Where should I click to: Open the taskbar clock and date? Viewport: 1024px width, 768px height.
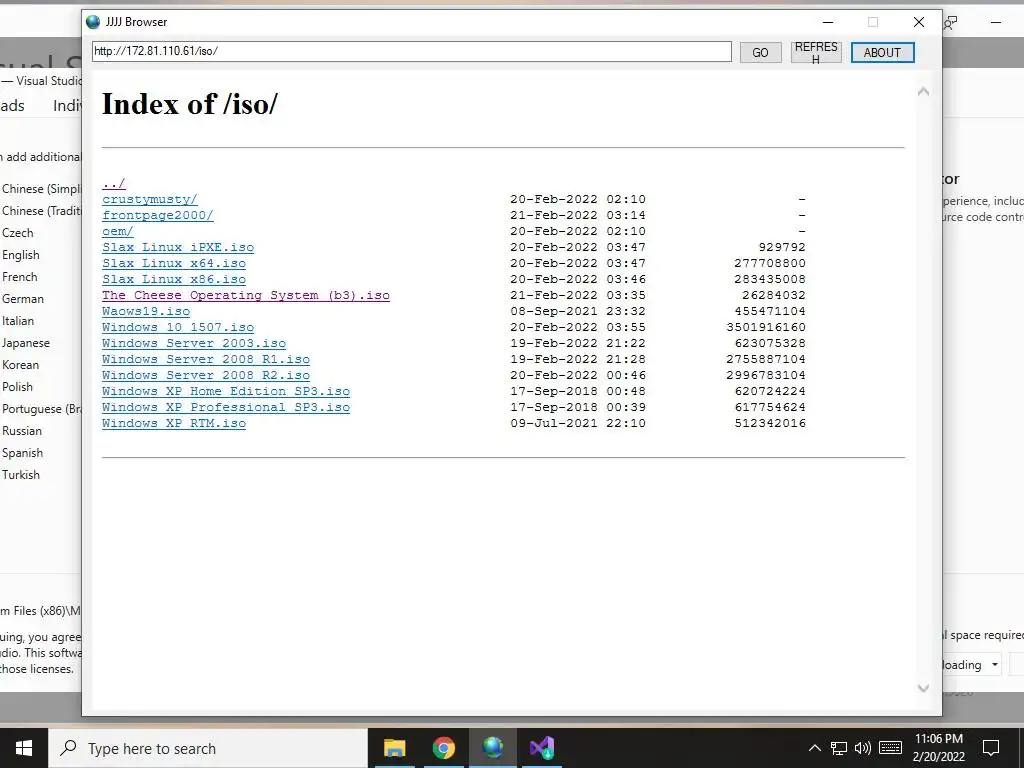(938, 748)
